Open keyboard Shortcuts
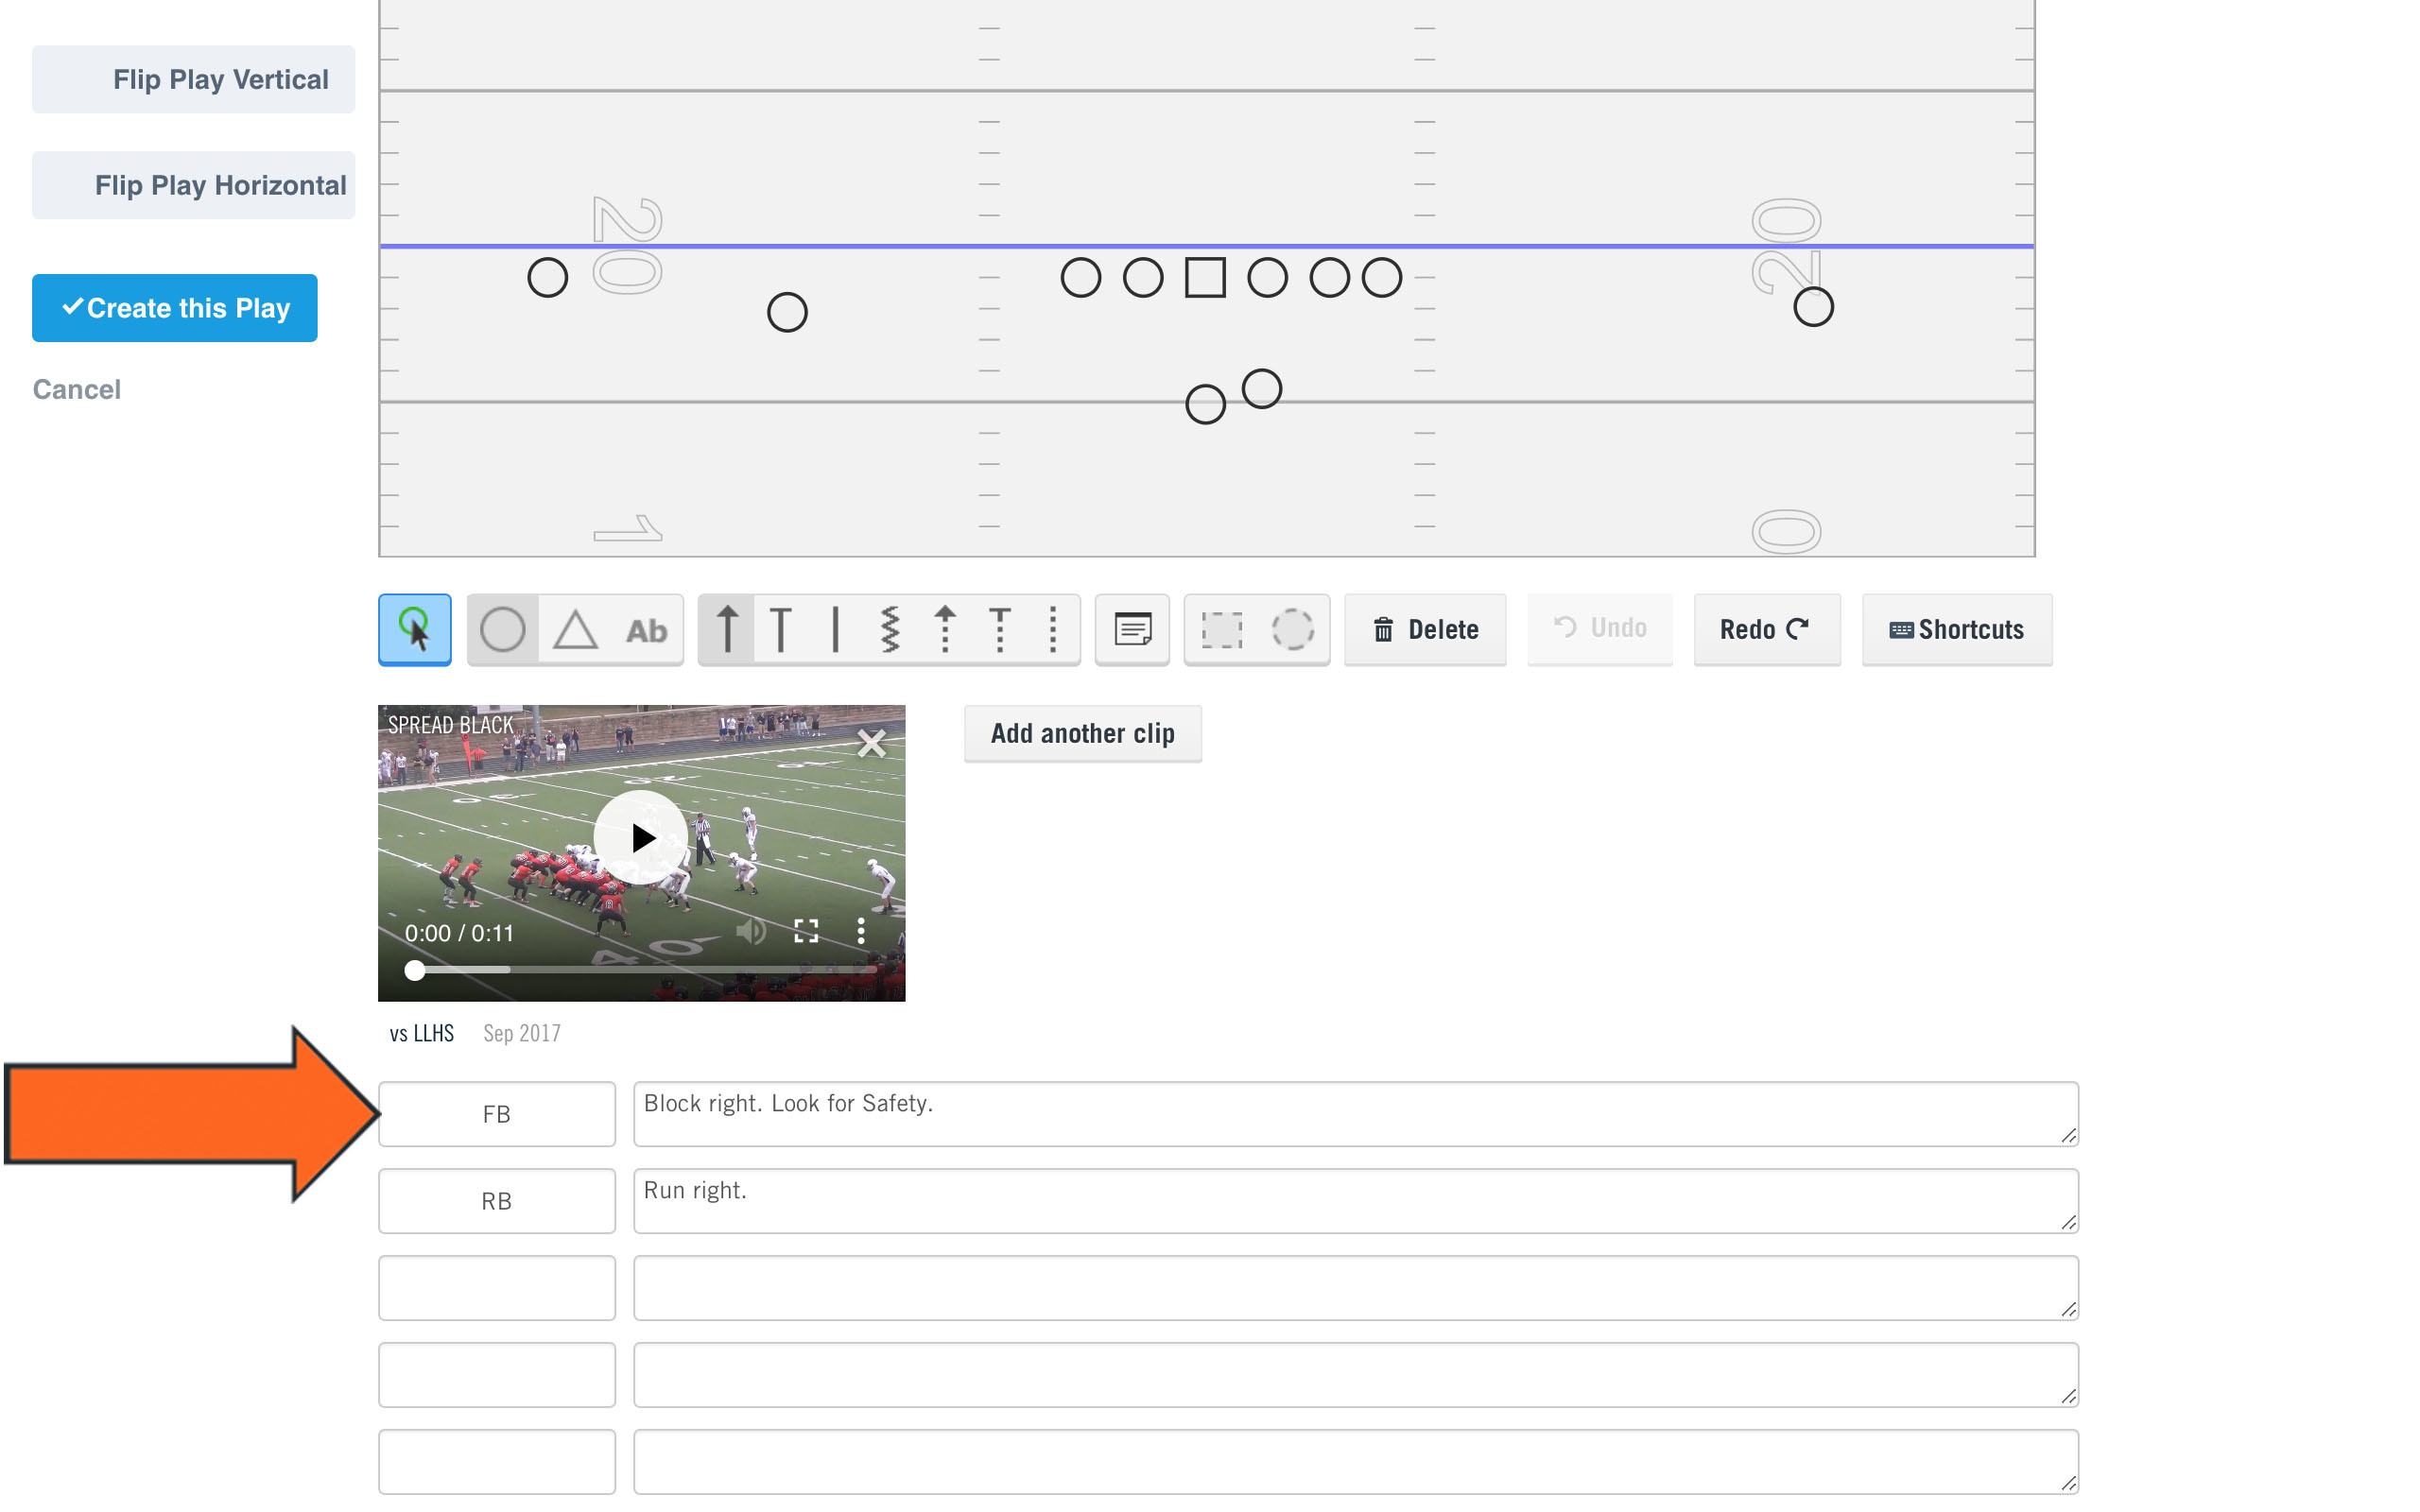 [1957, 629]
